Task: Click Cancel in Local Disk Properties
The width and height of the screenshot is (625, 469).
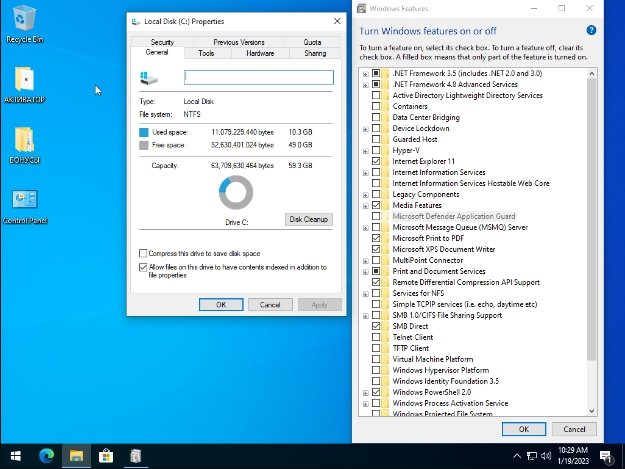Action: pos(270,305)
